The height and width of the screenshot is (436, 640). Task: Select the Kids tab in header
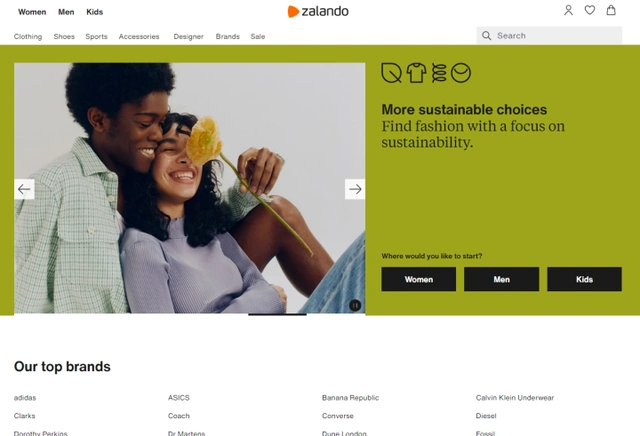point(94,12)
